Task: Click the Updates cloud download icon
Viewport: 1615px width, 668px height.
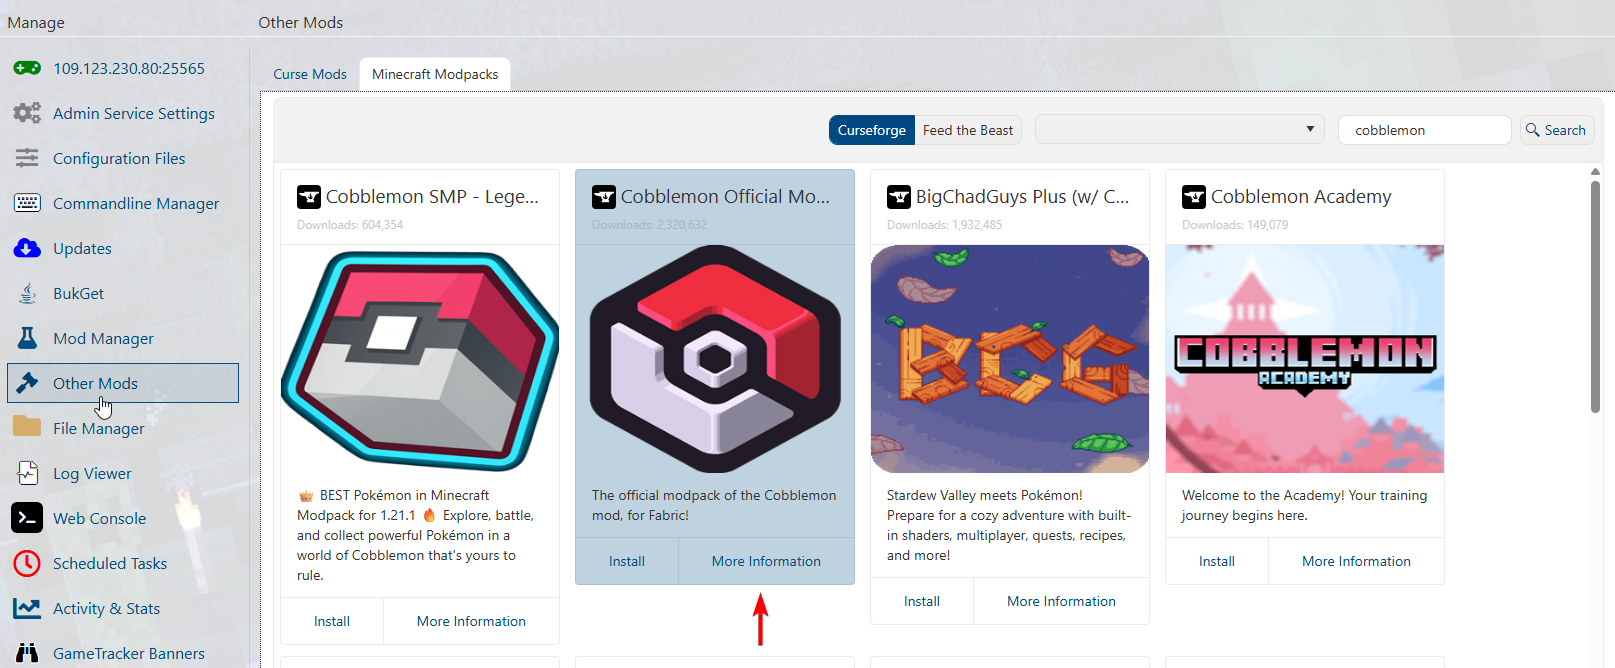Action: pos(27,248)
